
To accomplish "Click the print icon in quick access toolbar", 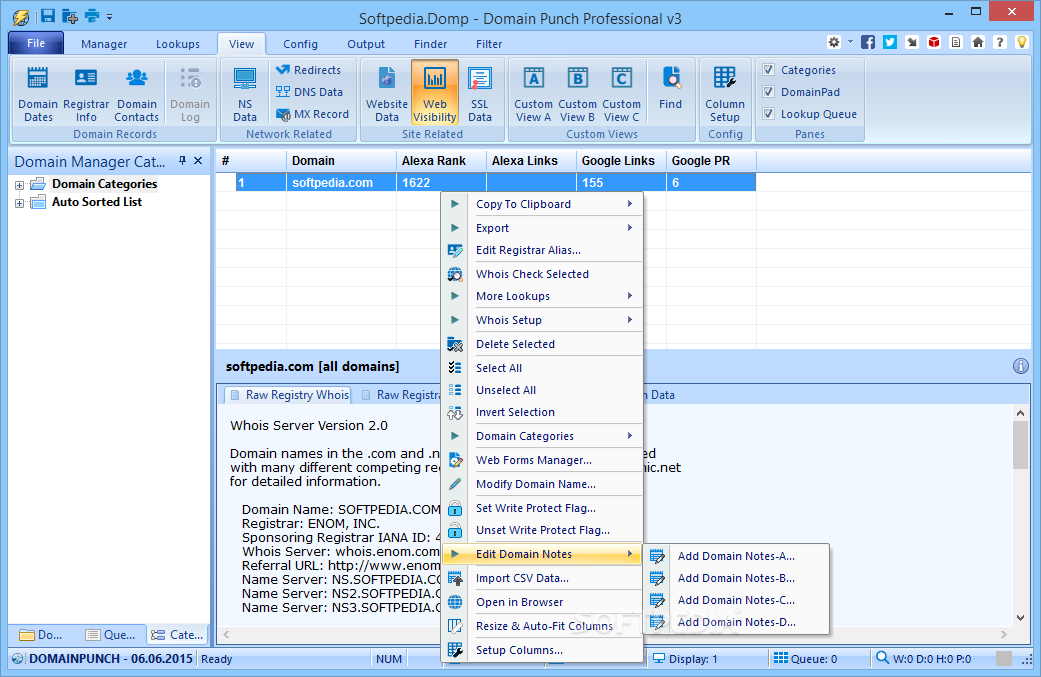I will 92,16.
